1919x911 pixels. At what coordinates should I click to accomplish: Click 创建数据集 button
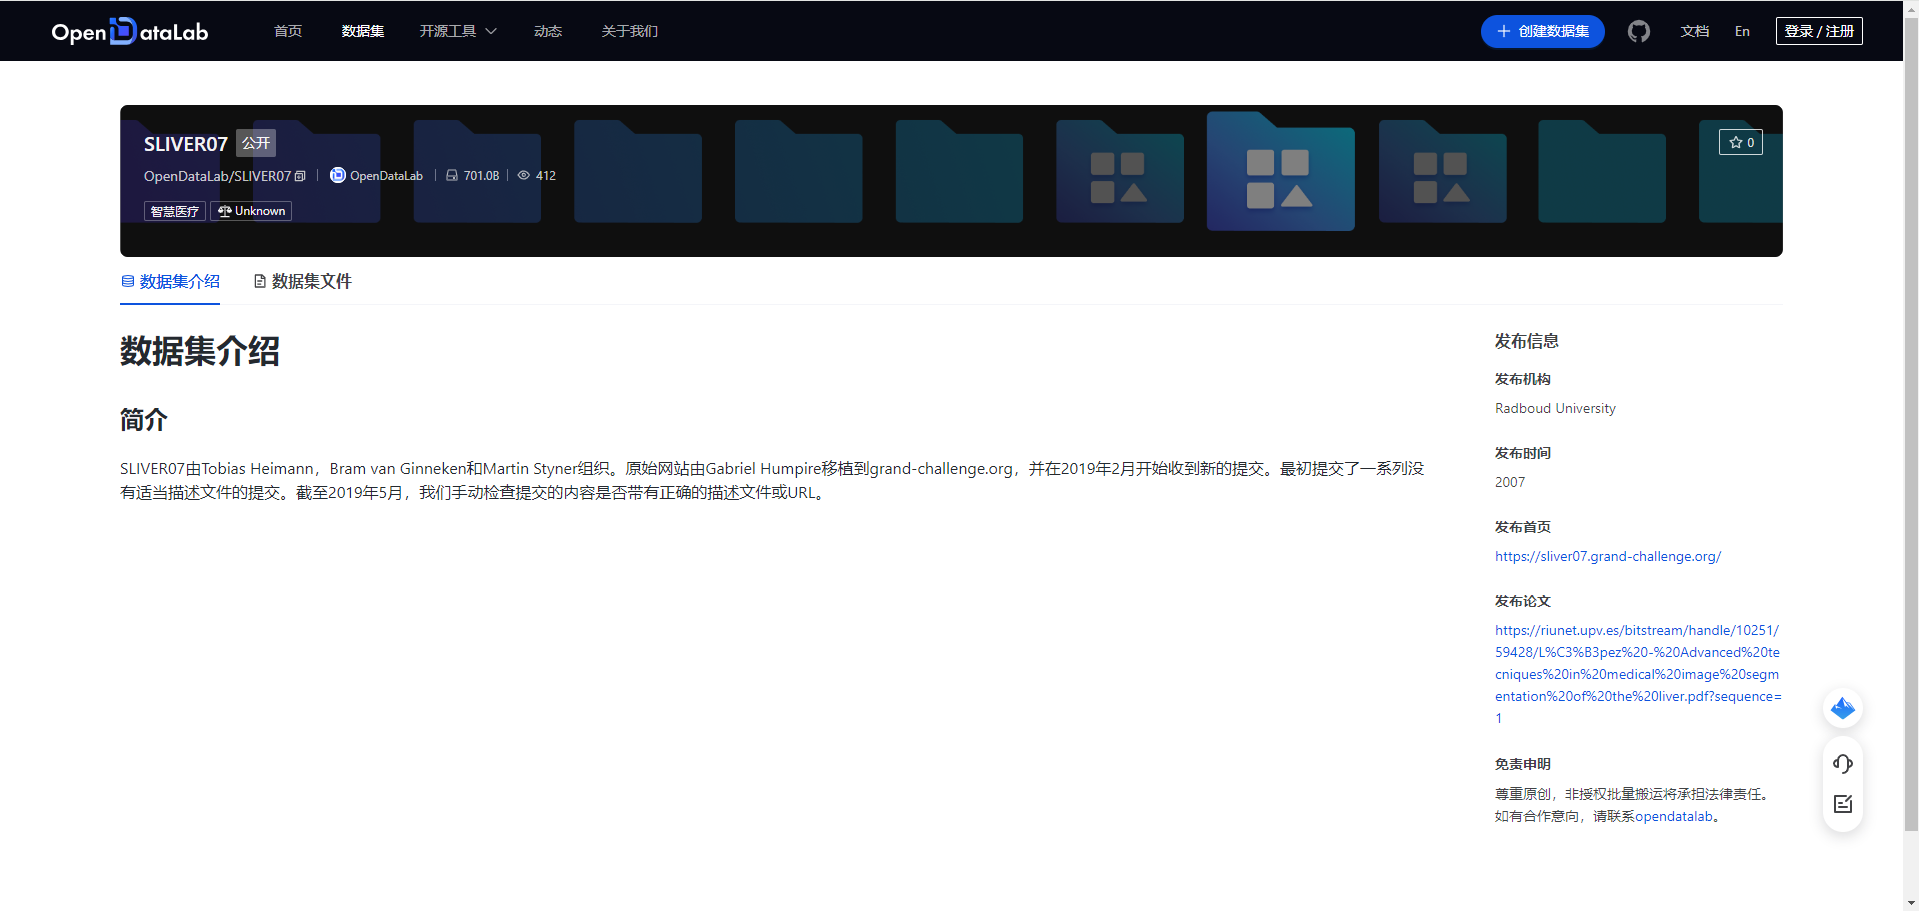1543,31
